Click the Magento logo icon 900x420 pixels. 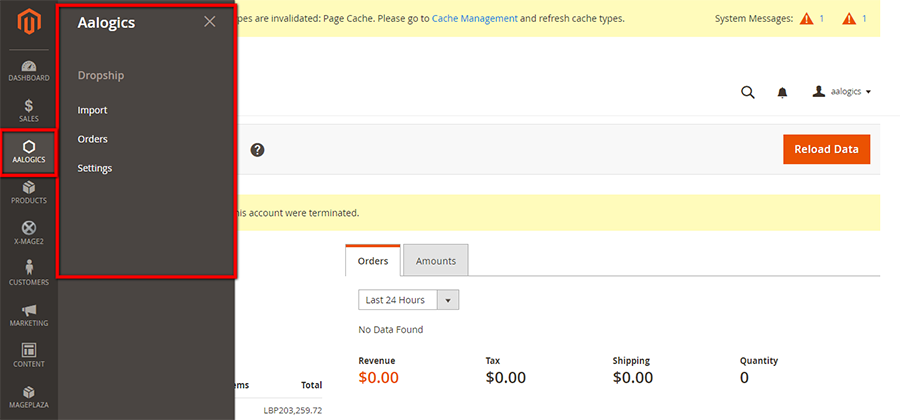(x=29, y=23)
